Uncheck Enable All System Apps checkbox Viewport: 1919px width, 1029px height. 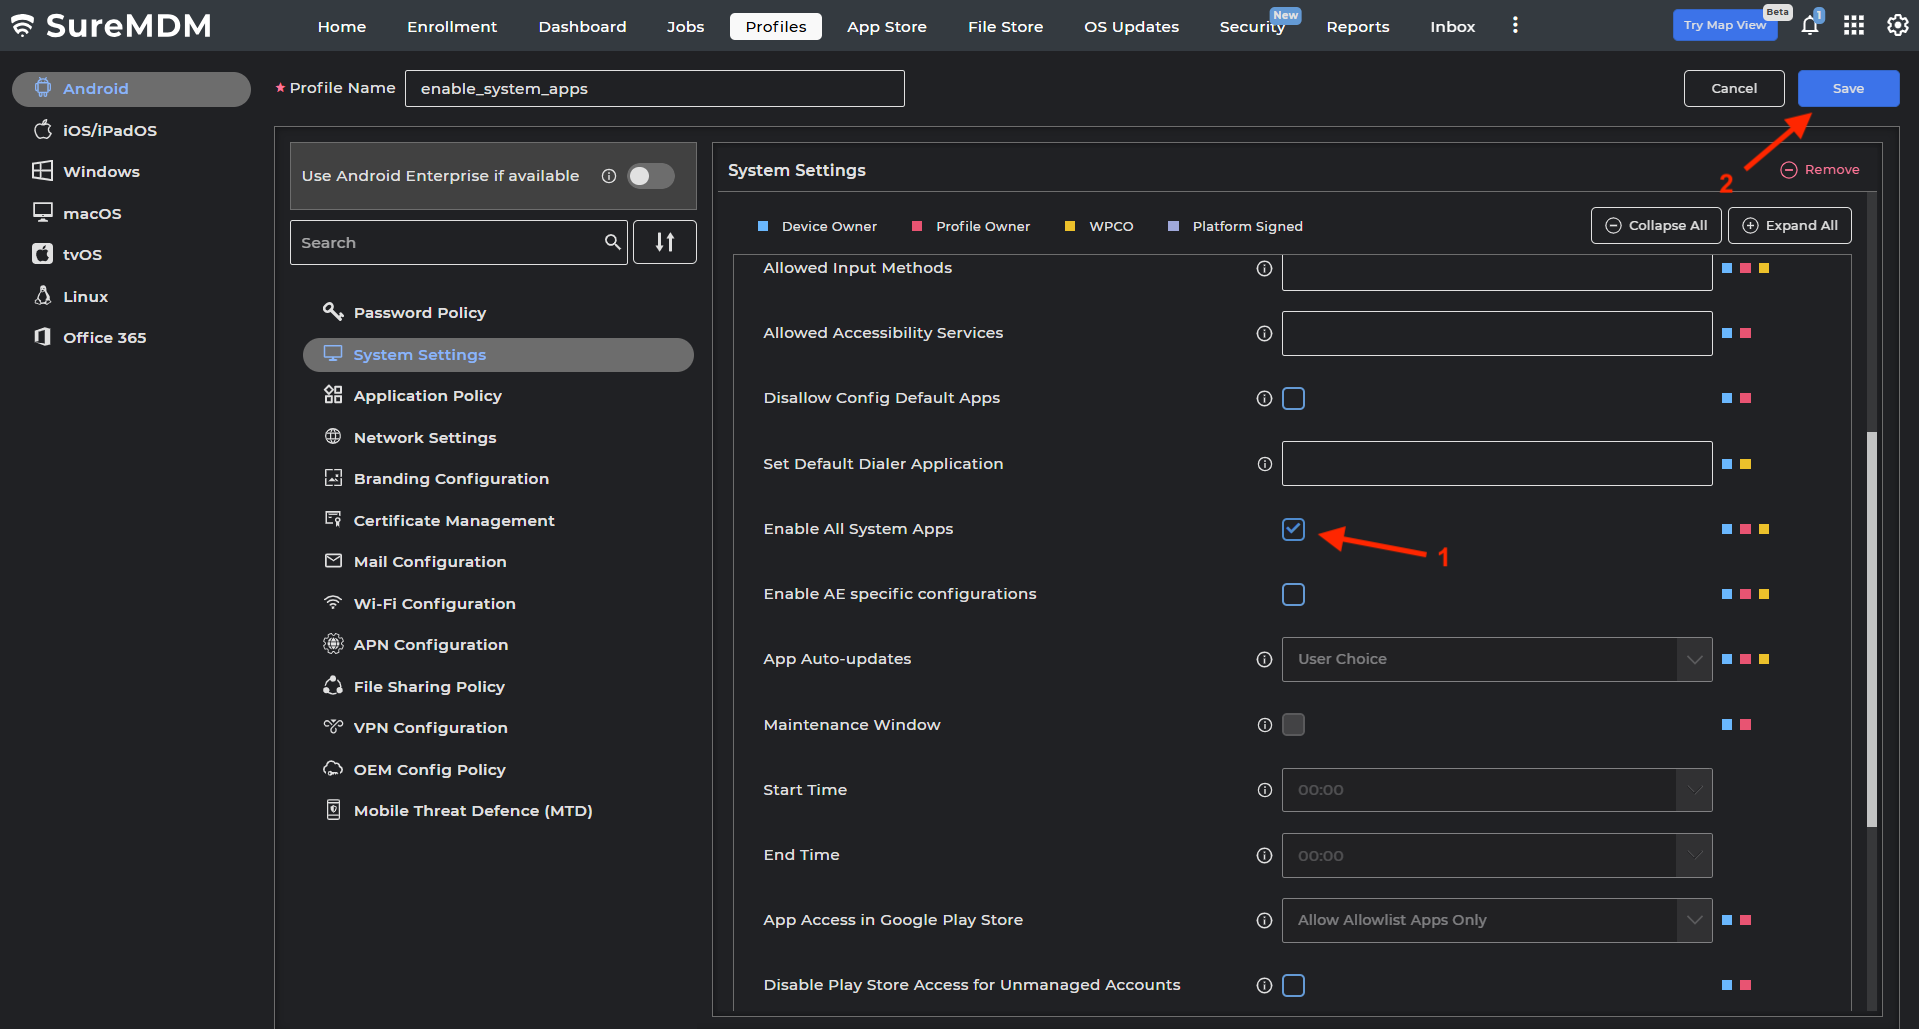[x=1293, y=529]
